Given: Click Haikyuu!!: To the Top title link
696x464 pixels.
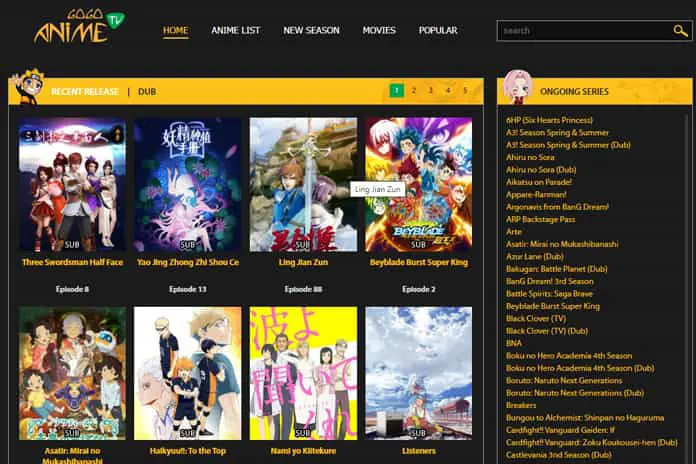Looking at the screenshot, I should [x=188, y=451].
